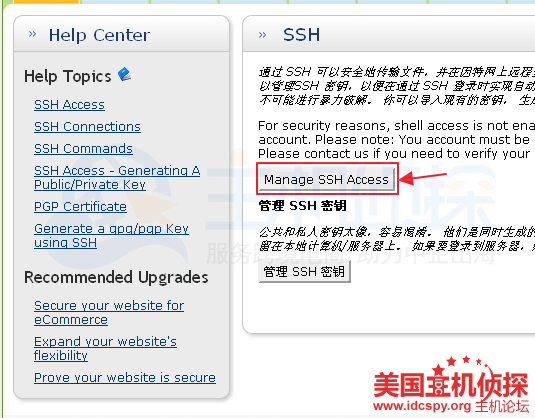535x418 pixels.
Task: Click the chevron icon before SSH heading
Action: [262, 34]
